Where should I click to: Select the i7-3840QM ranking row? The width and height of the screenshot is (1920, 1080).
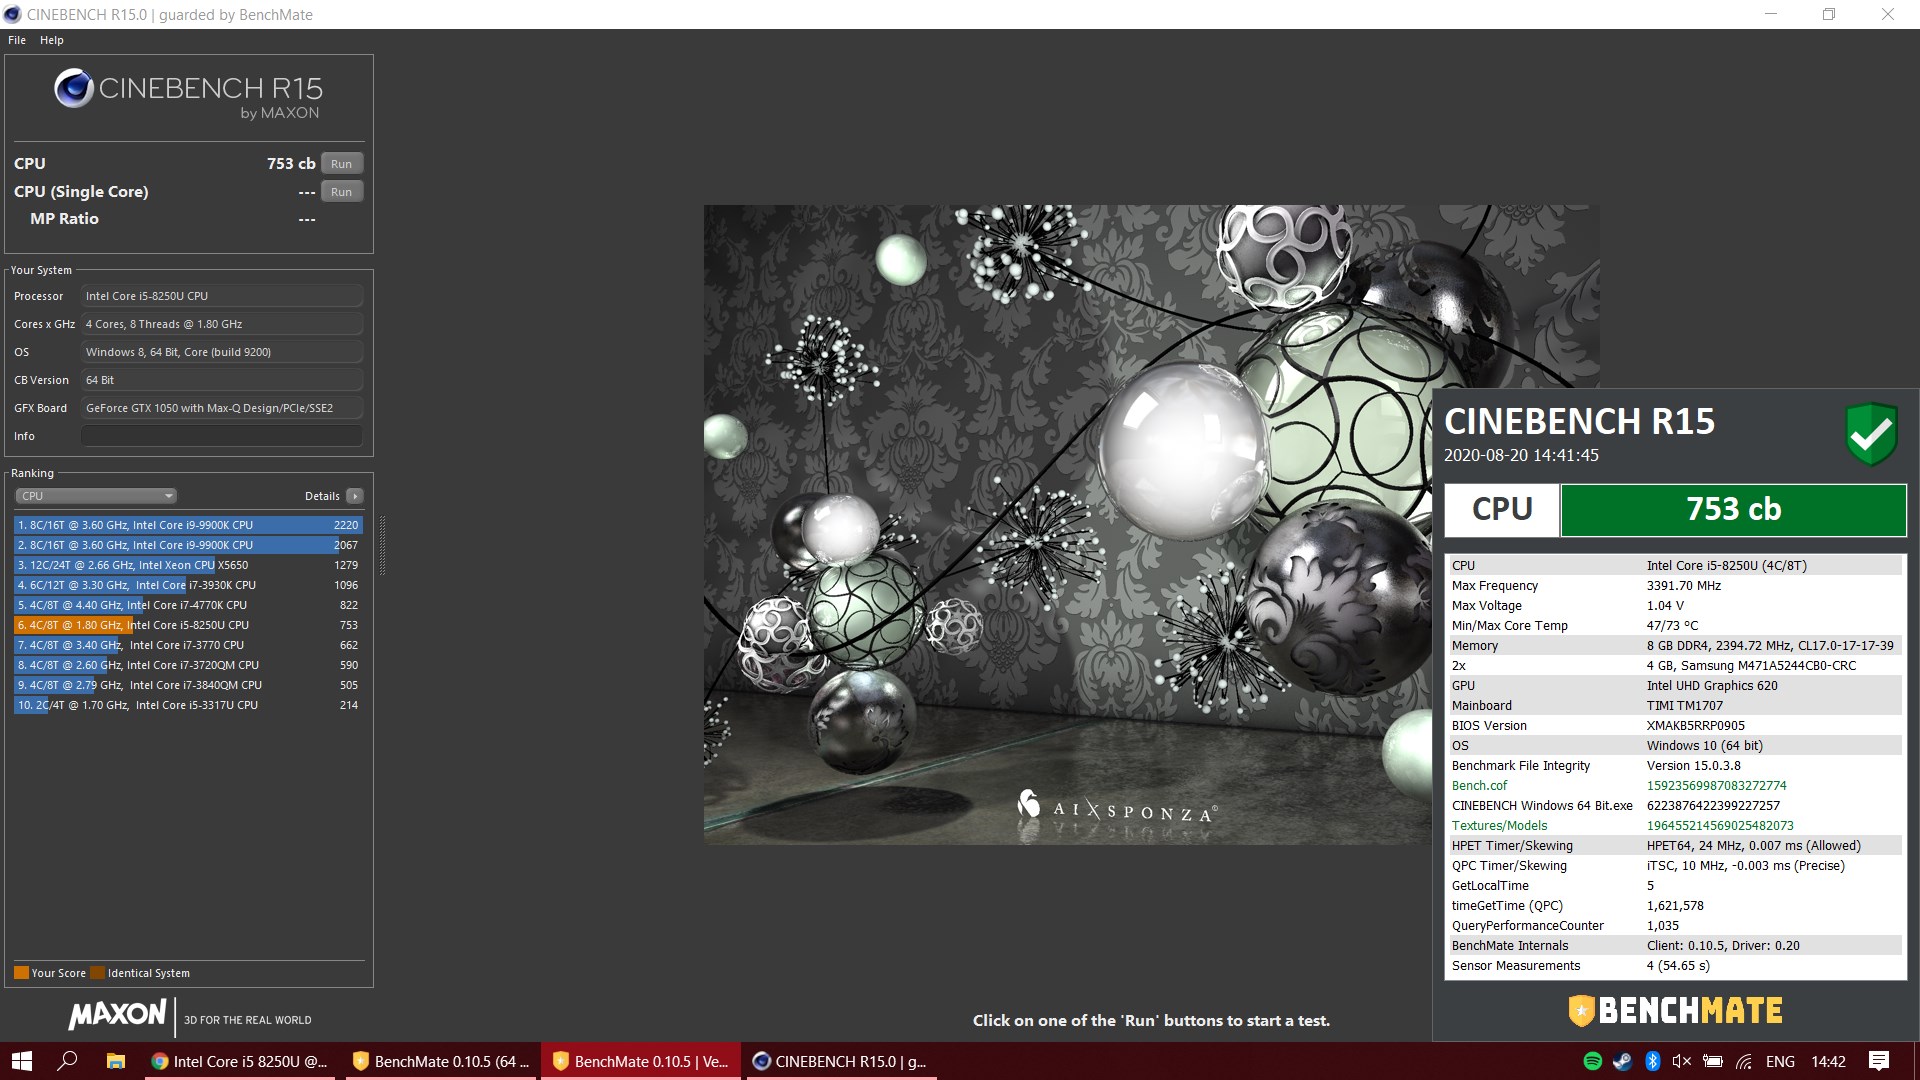click(x=188, y=685)
